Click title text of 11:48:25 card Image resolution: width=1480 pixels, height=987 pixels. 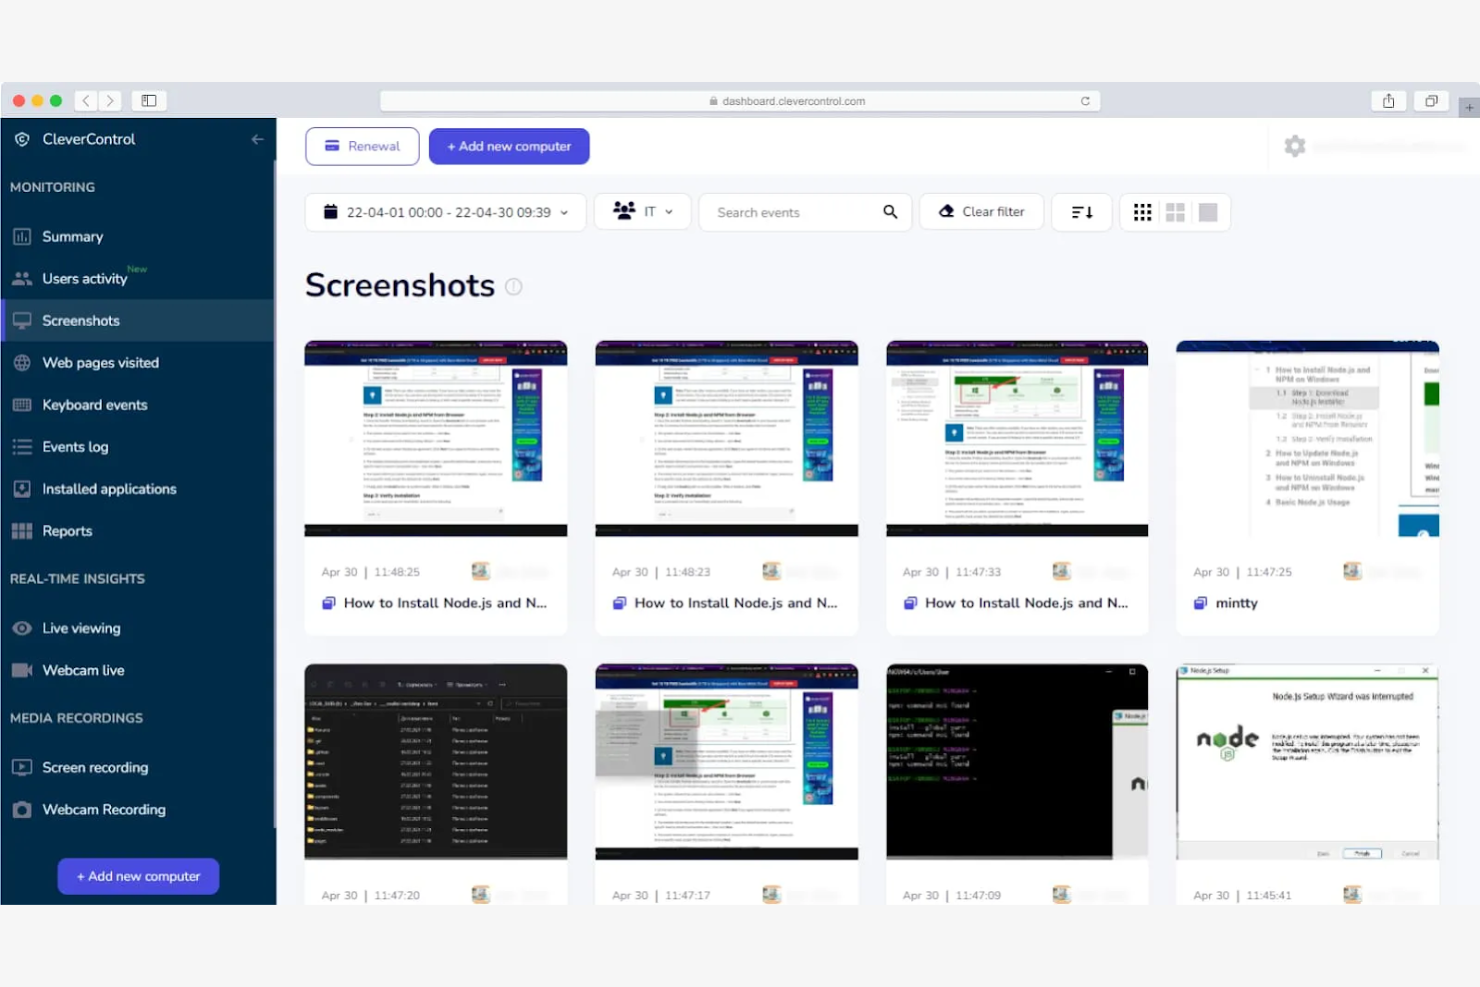(x=445, y=603)
